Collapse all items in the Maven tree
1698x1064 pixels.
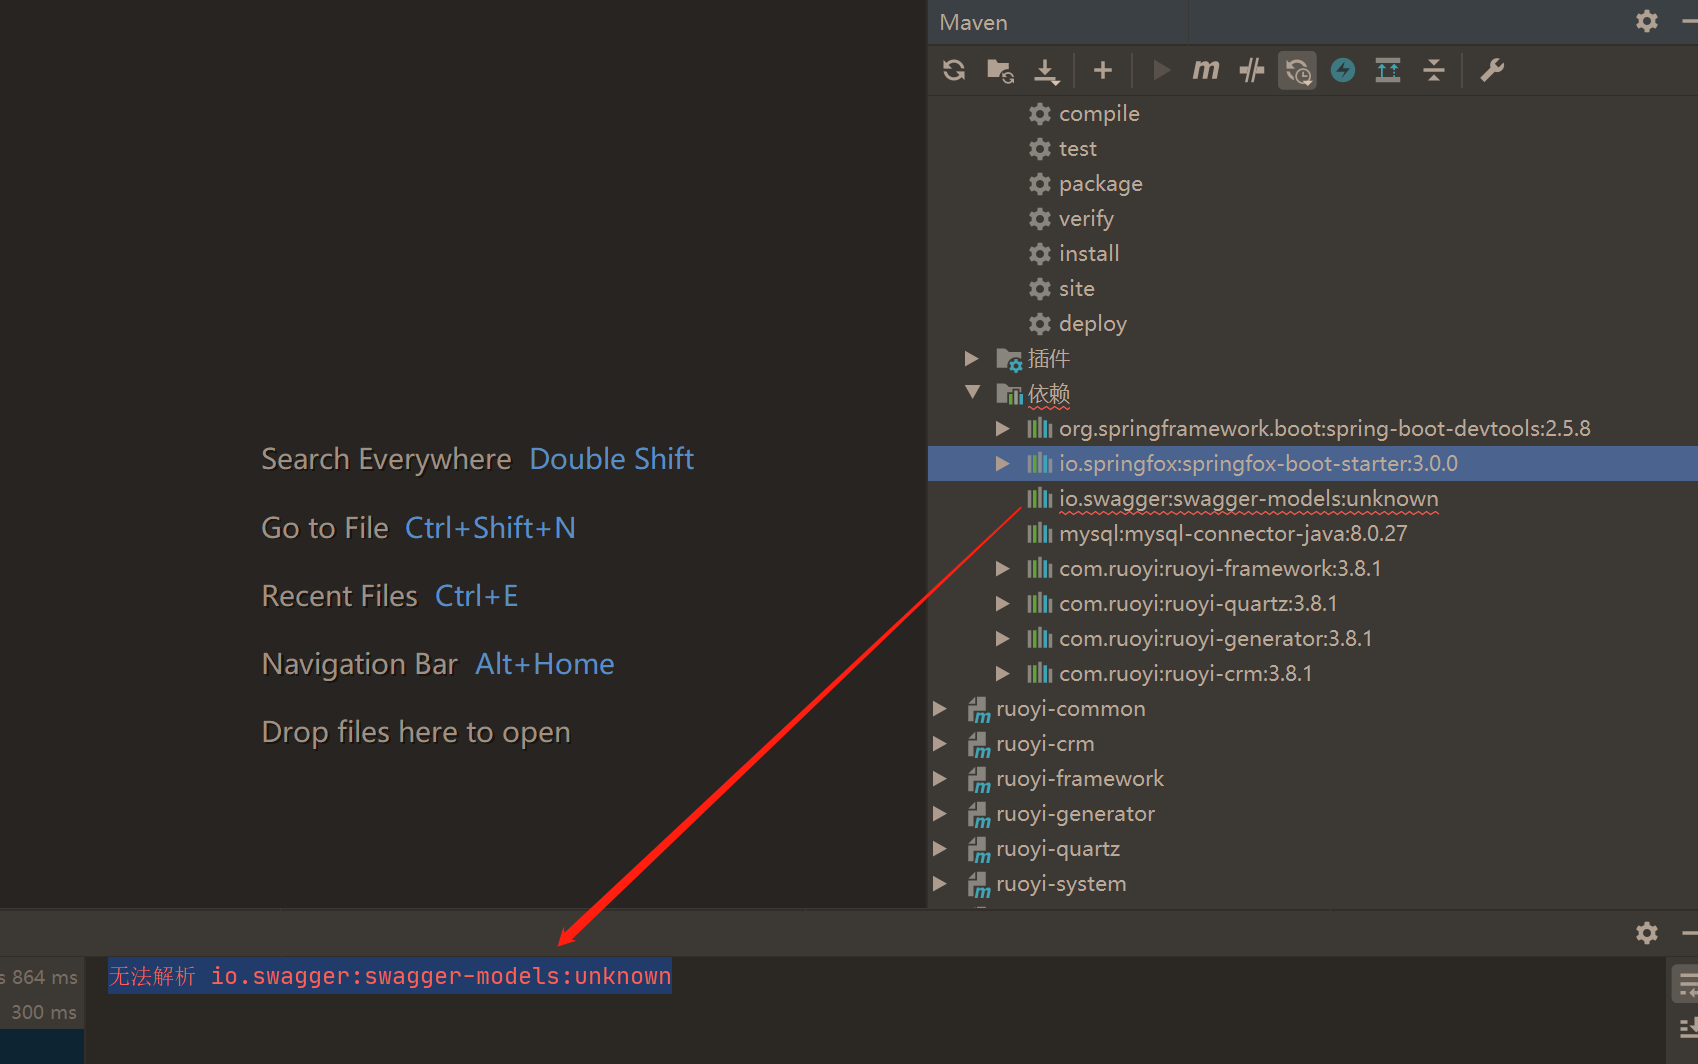point(1434,70)
